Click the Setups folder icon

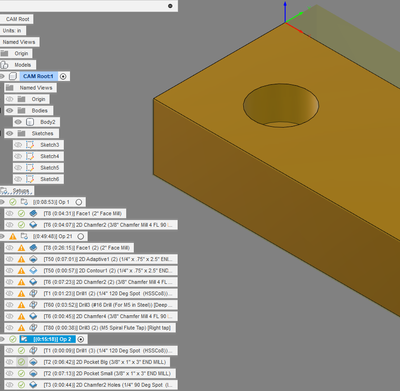tap(4, 191)
